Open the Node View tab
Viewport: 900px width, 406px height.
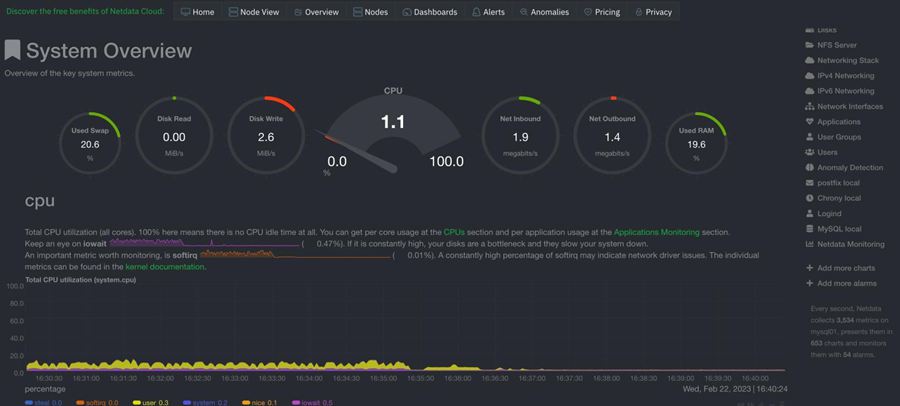pos(254,12)
